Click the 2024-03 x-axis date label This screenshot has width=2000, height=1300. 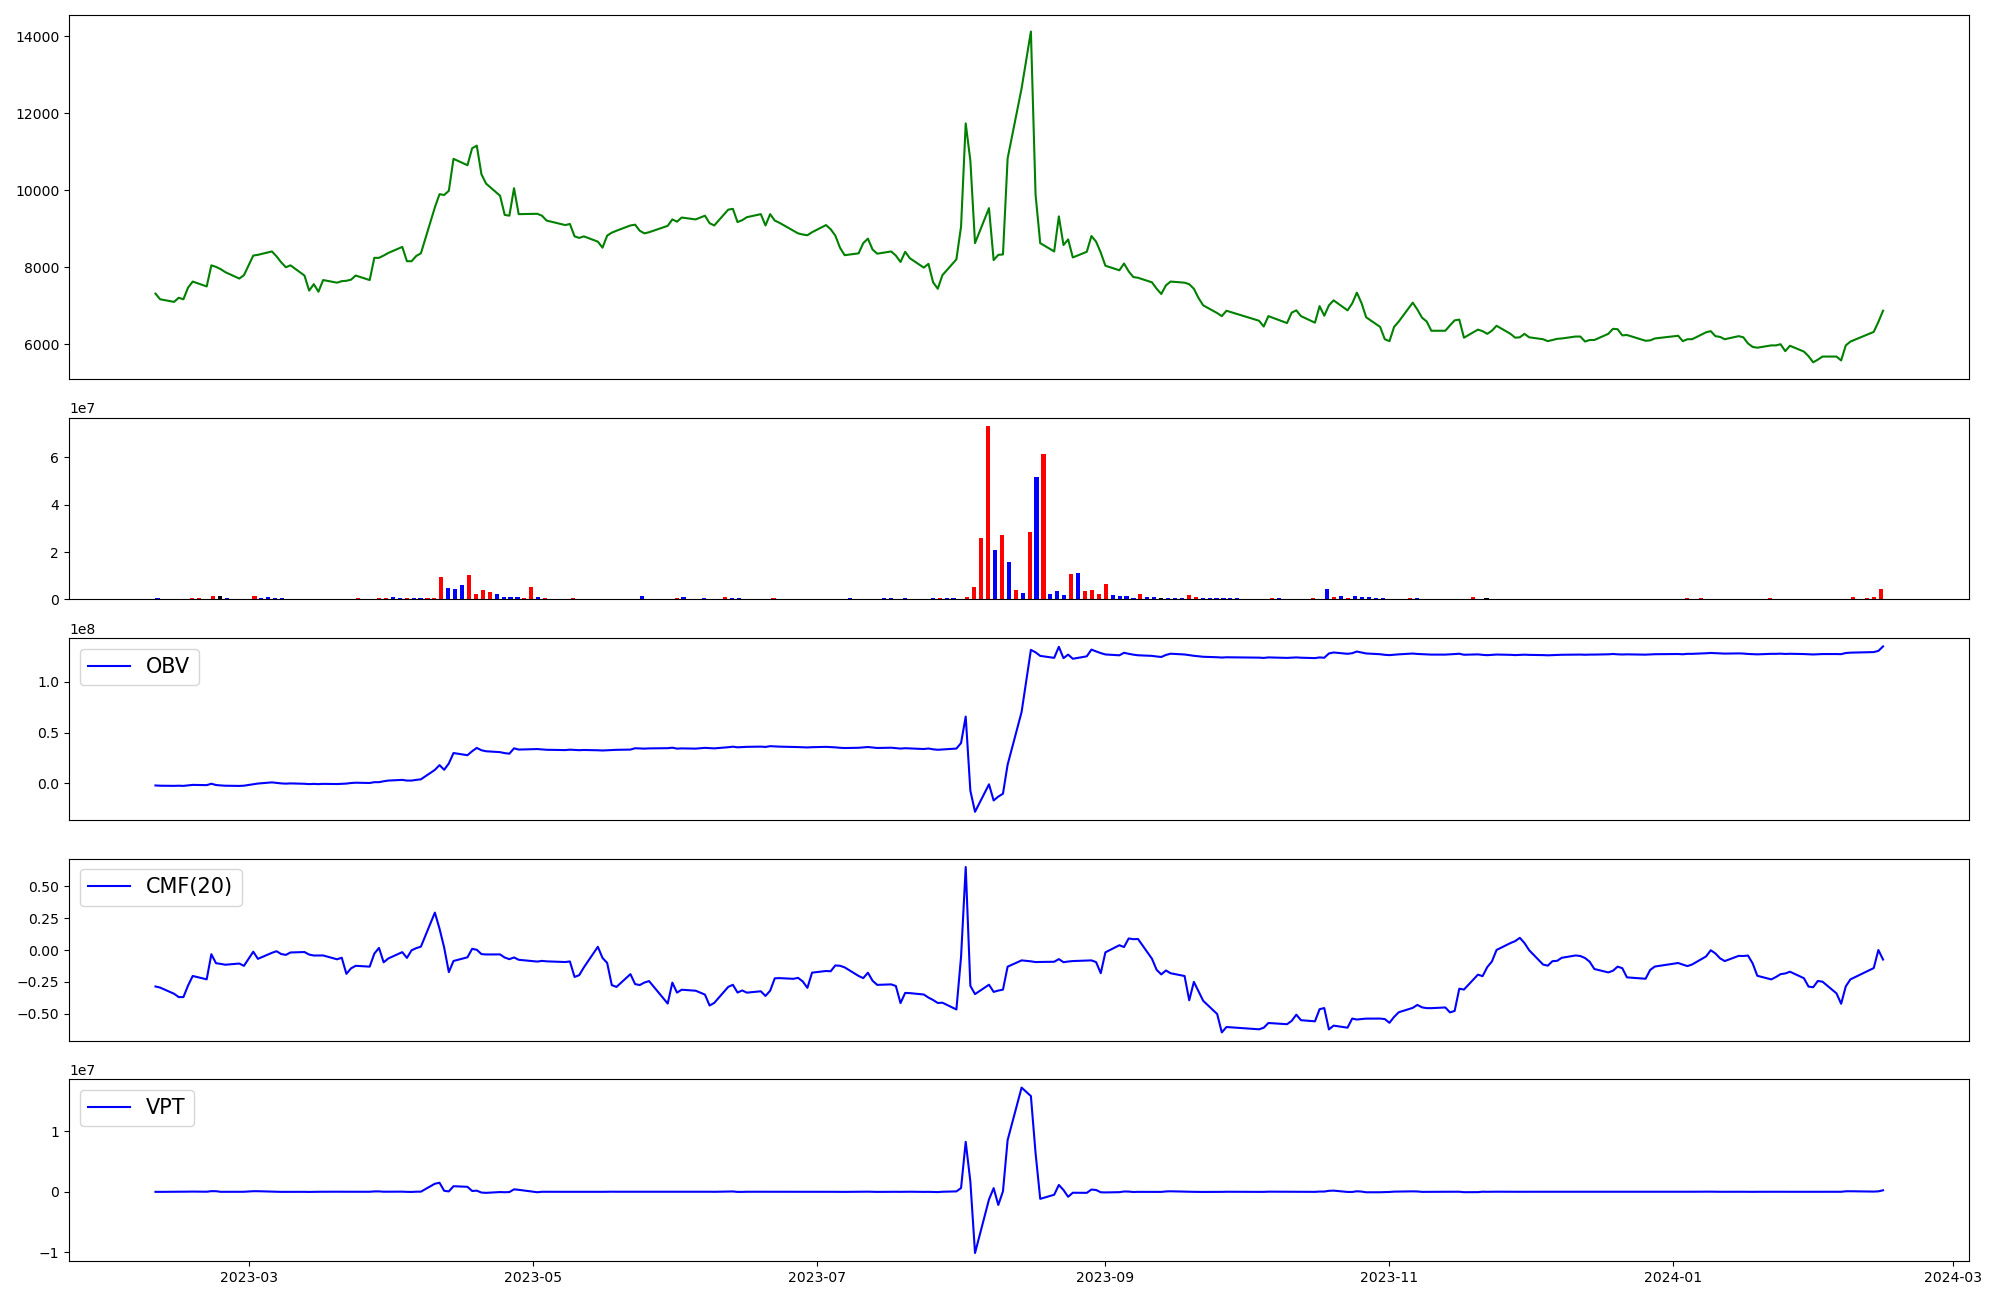[x=1953, y=1277]
